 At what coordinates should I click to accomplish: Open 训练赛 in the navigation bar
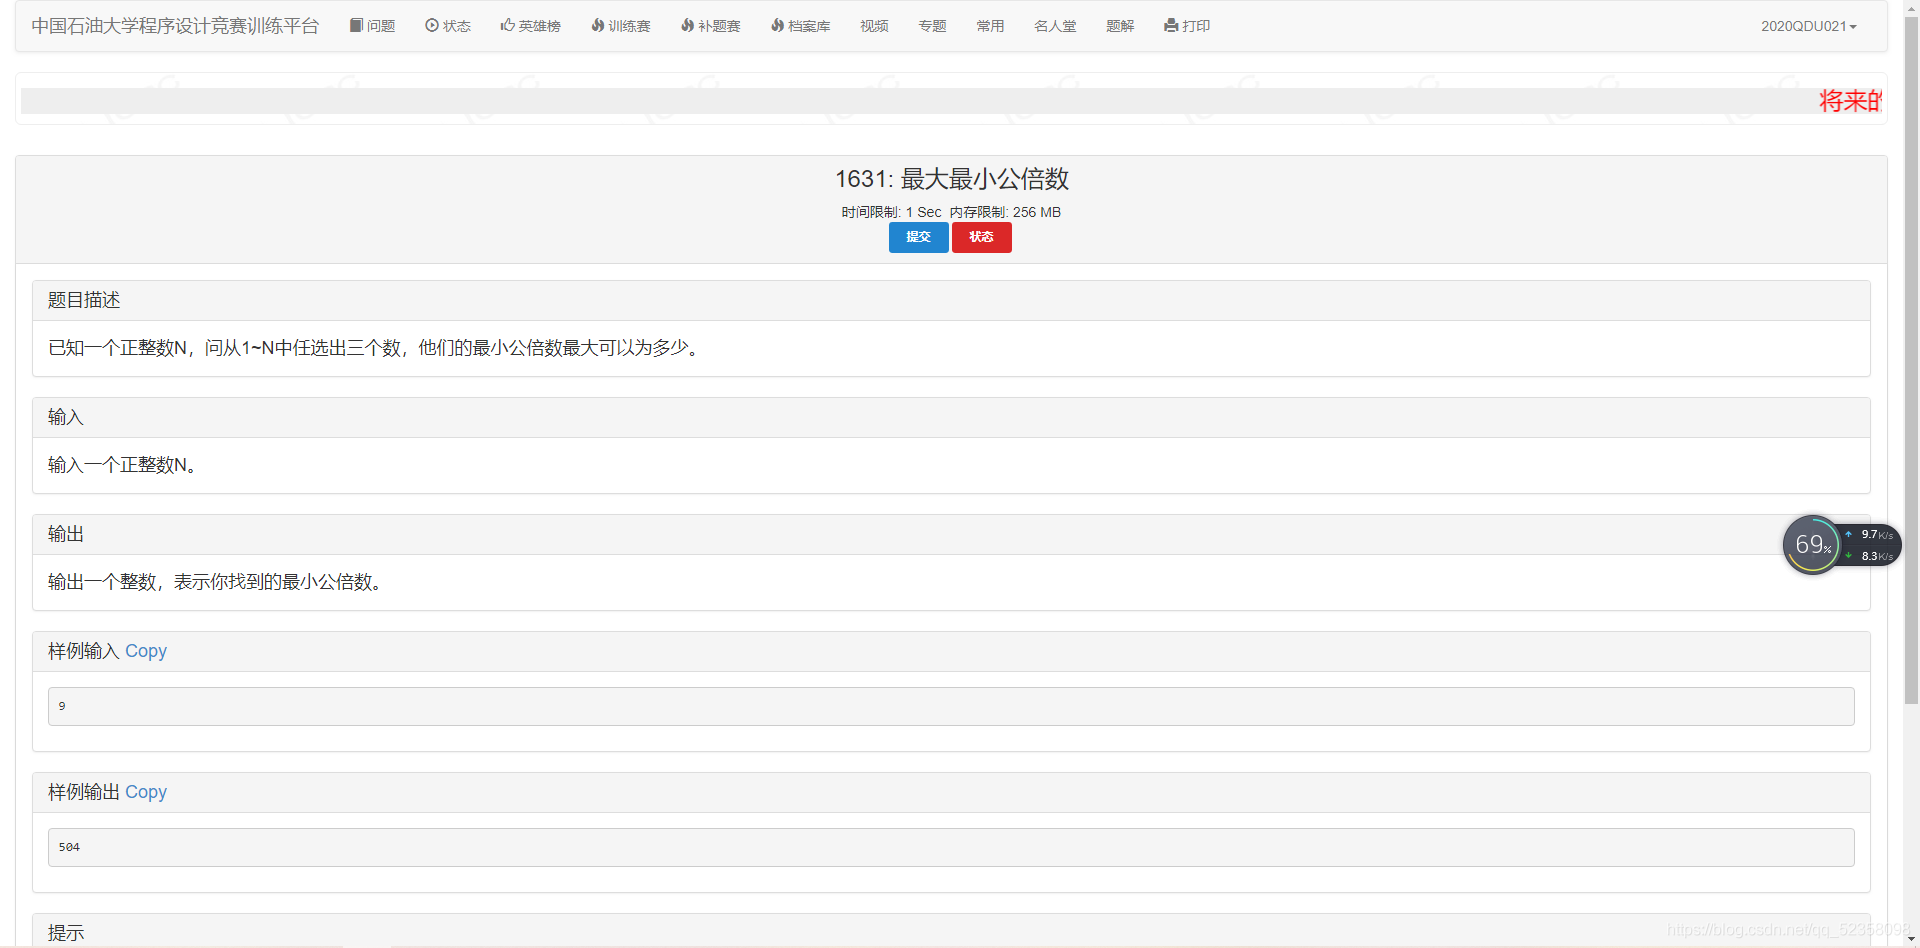[620, 26]
